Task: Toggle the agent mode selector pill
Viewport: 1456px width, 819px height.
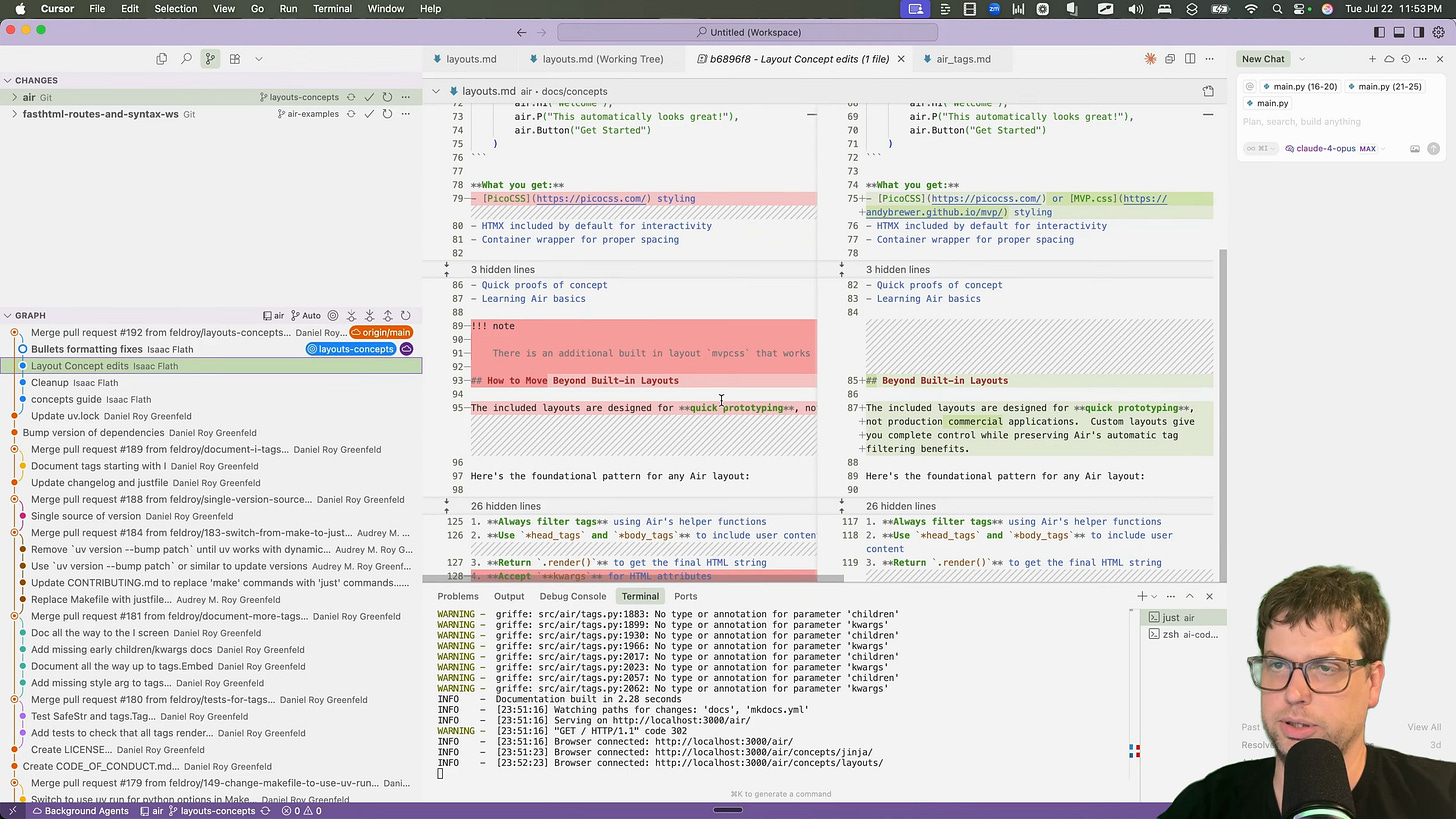Action: tap(1262, 149)
